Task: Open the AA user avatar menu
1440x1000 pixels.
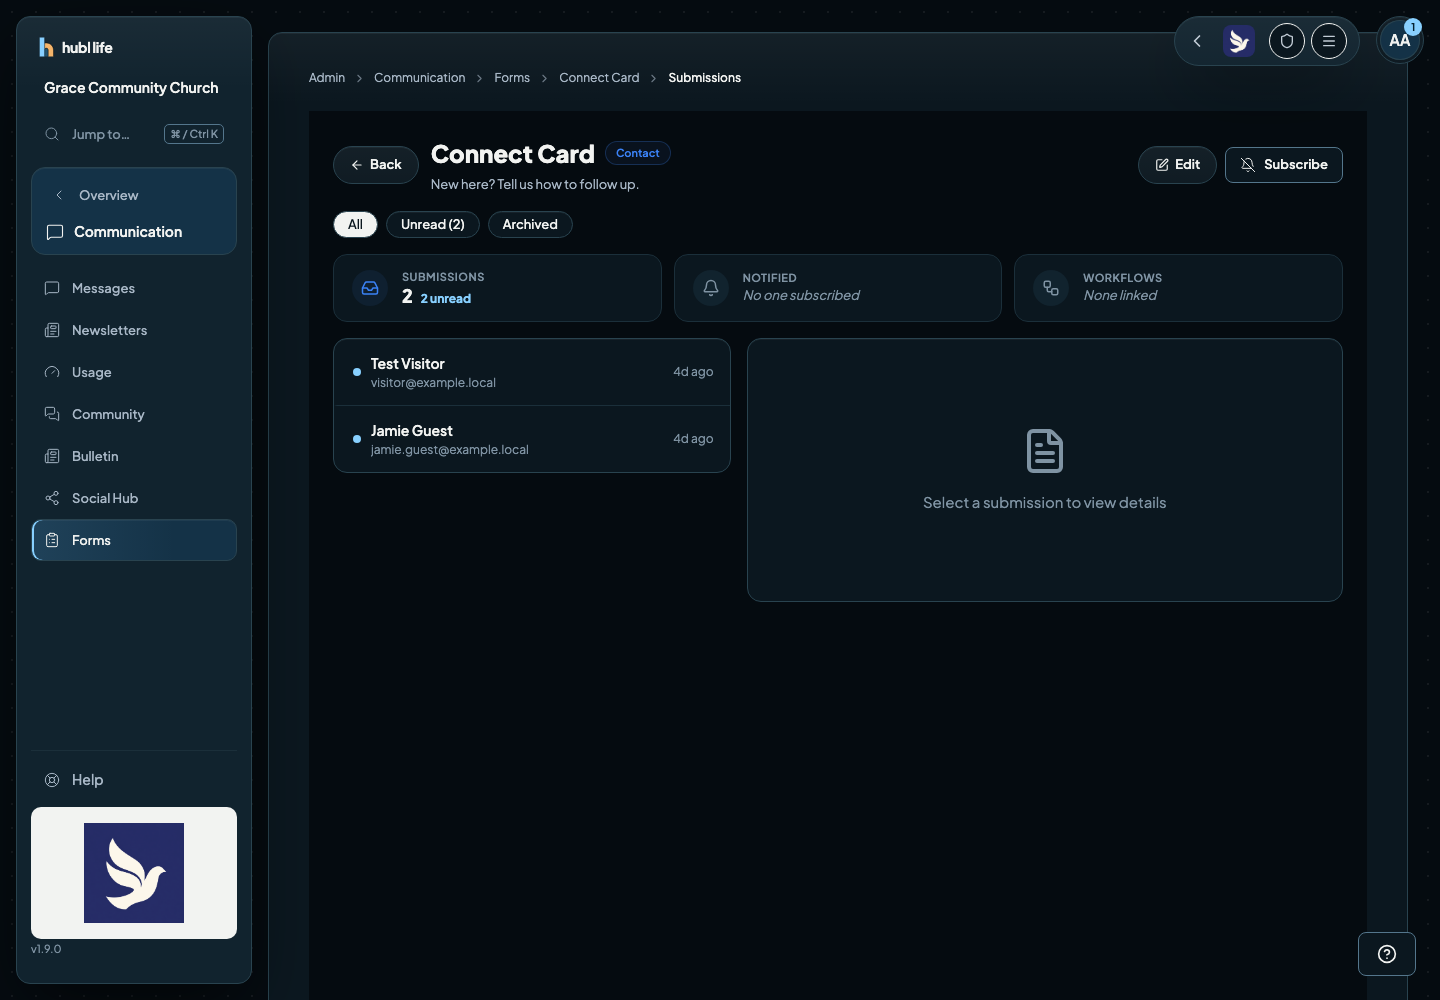Action: click(1400, 40)
